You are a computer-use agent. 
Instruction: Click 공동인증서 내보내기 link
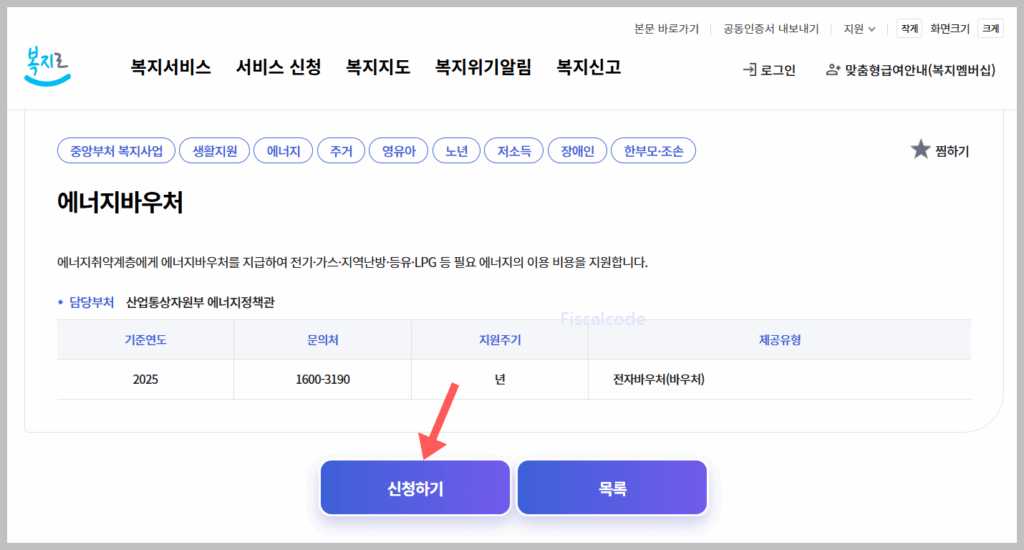tap(771, 29)
